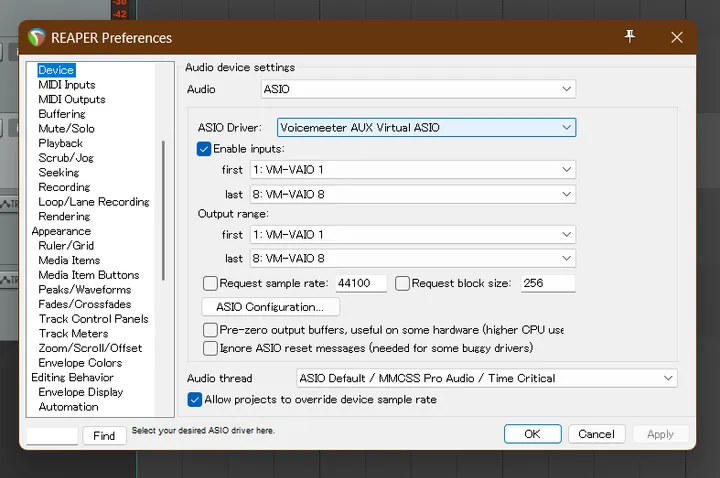Image resolution: width=720 pixels, height=478 pixels.
Task: Select Buffering in the preferences tree
Action: pos(62,114)
